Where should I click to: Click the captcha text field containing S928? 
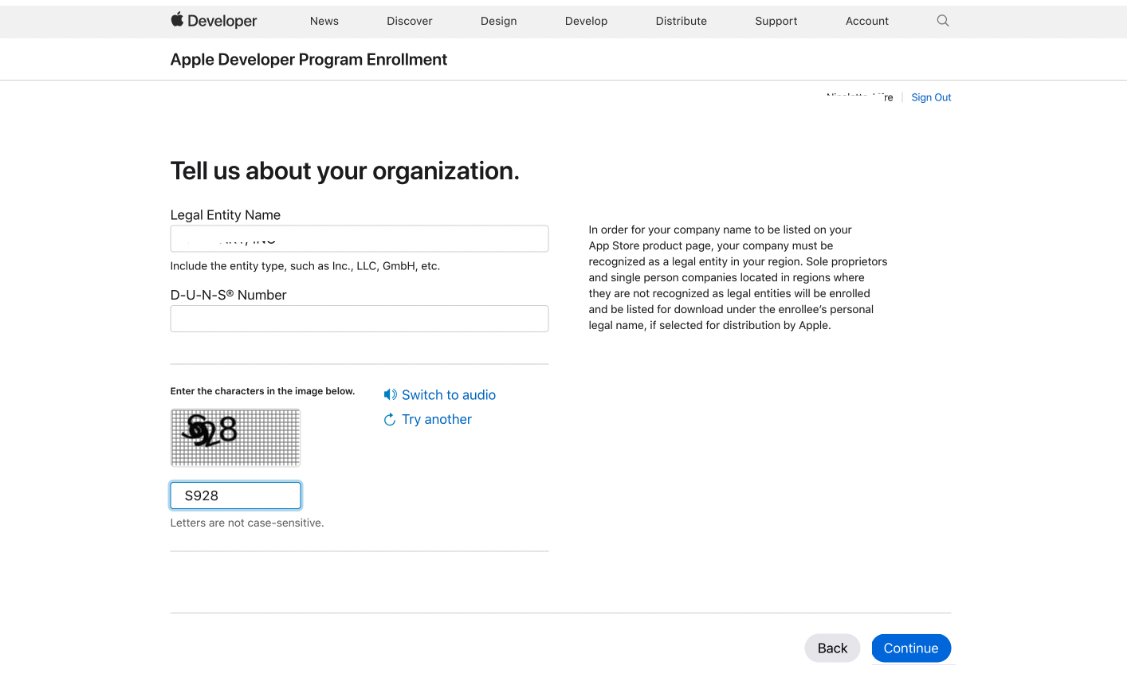coord(236,495)
